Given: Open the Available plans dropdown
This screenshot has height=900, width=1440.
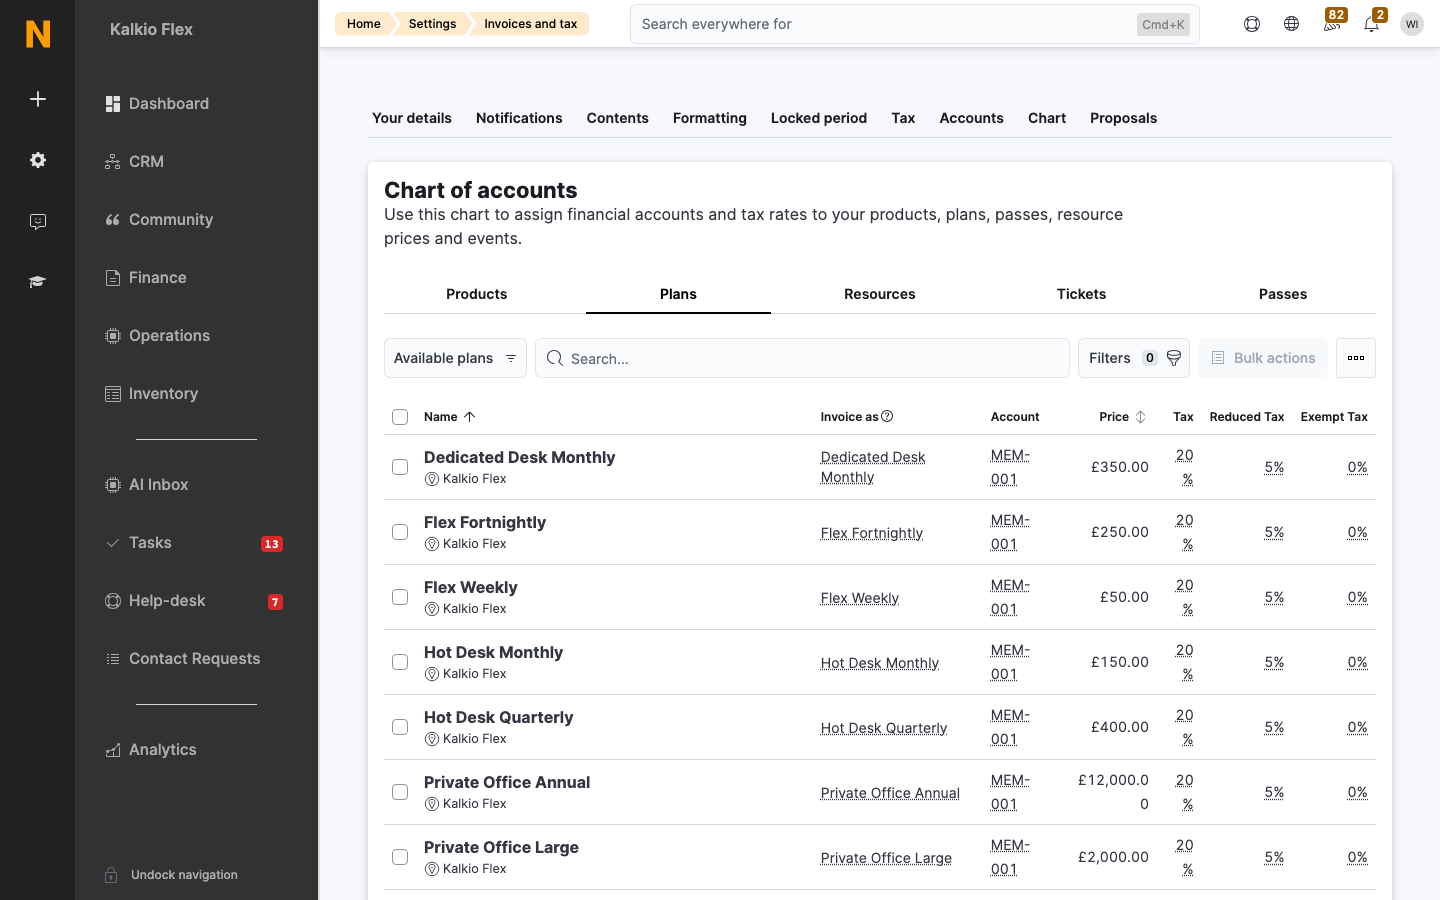Looking at the screenshot, I should pyautogui.click(x=455, y=358).
